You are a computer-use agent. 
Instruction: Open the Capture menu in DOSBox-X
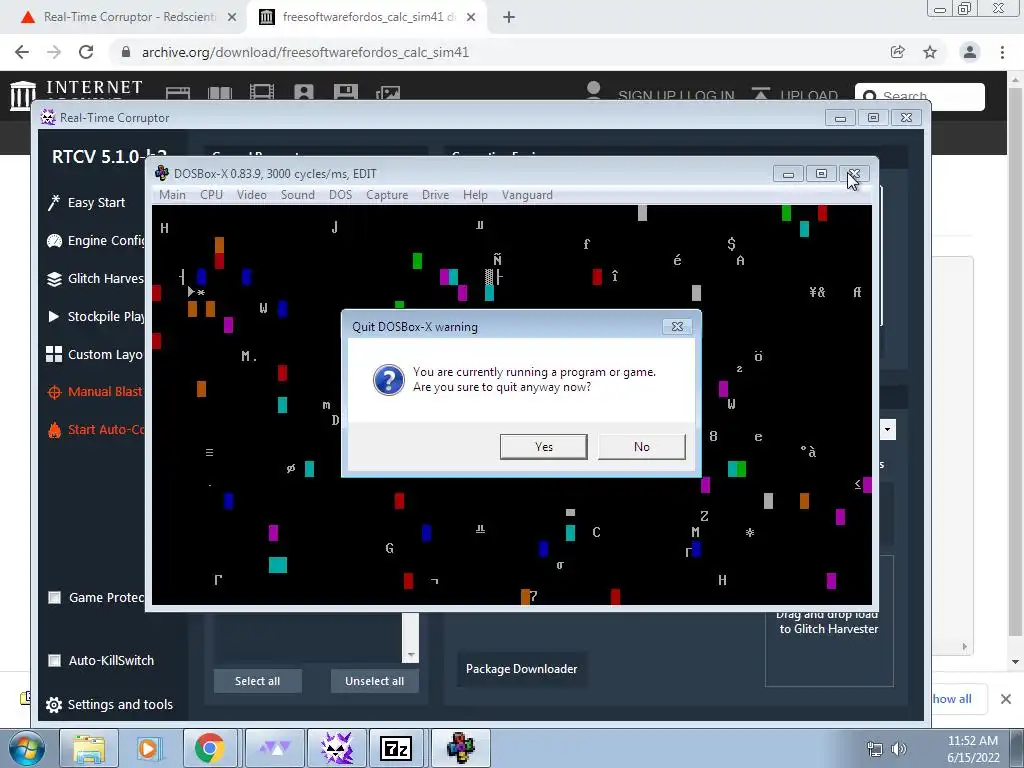tap(387, 195)
